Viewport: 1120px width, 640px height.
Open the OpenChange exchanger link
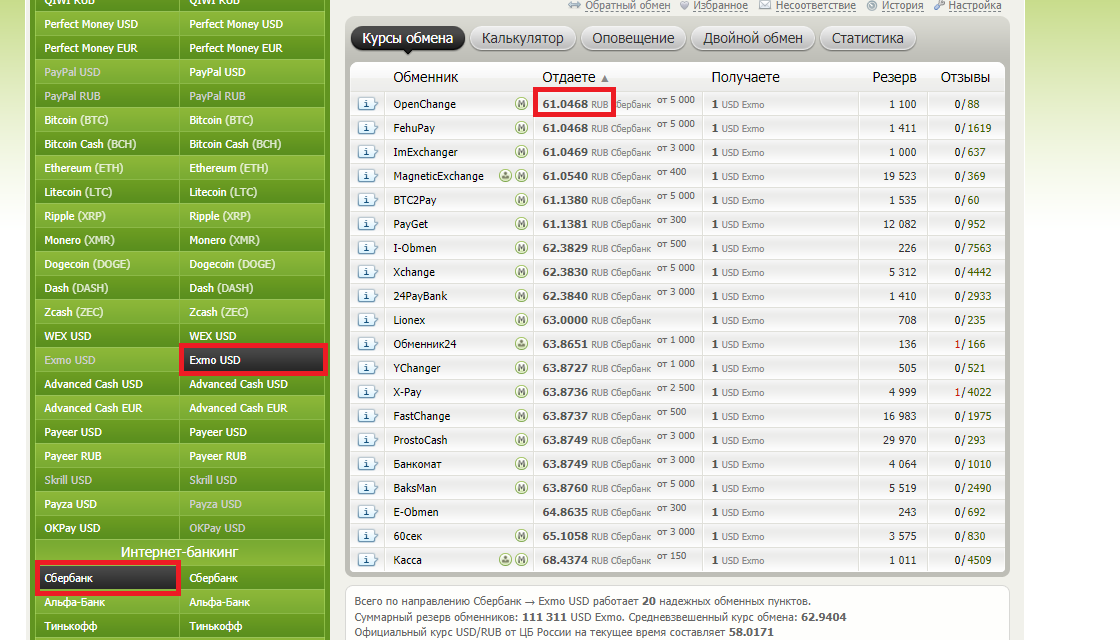[424, 104]
